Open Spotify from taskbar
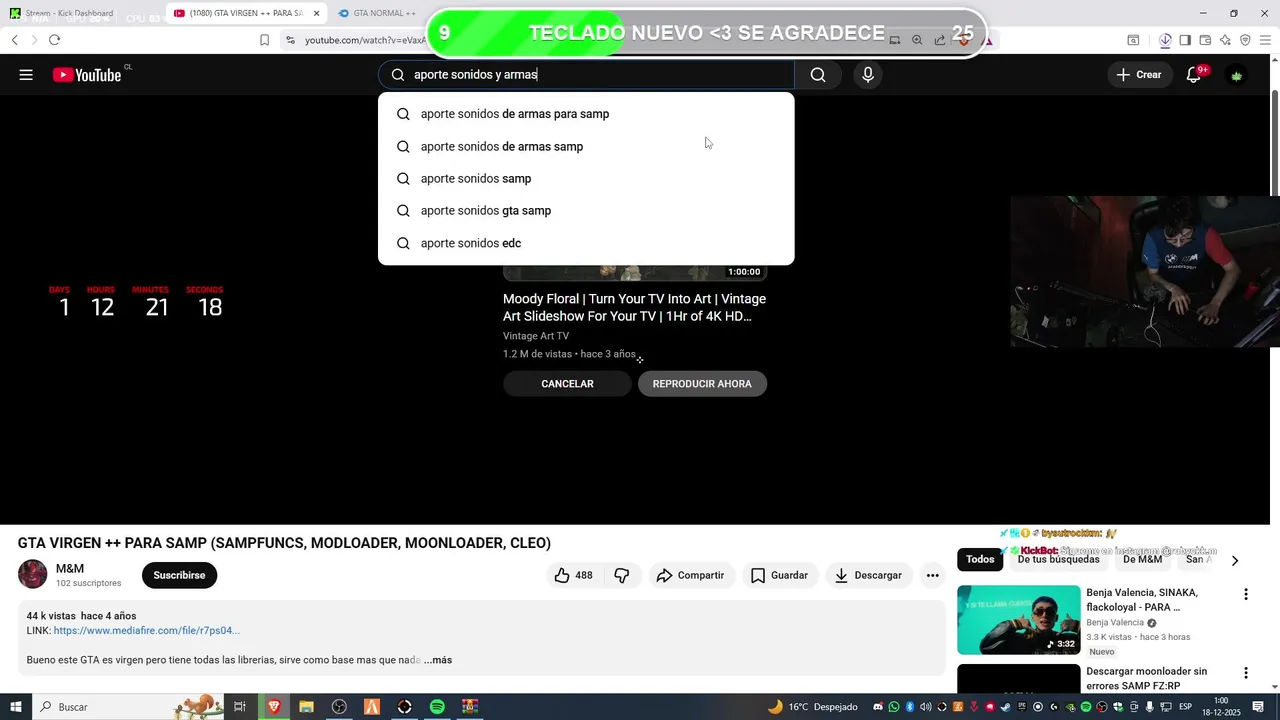 pyautogui.click(x=437, y=707)
